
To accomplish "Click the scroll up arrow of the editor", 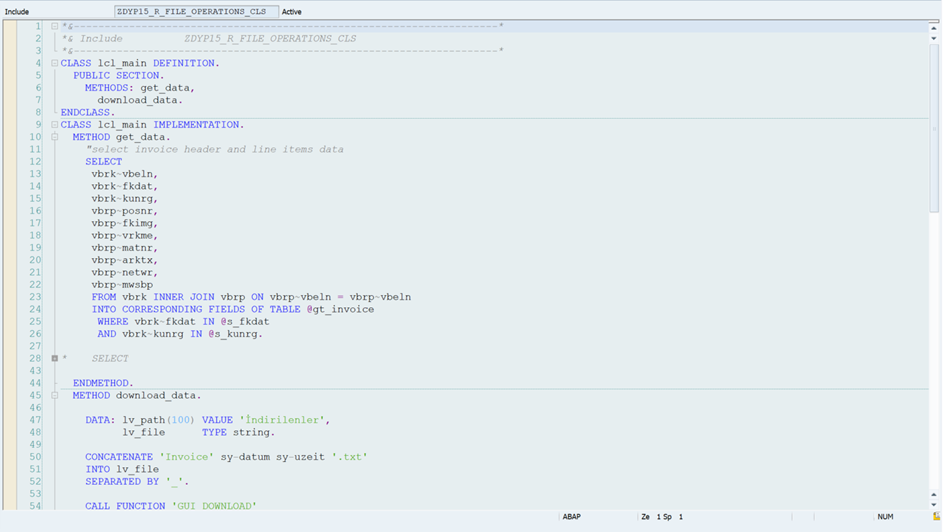I will pos(935,28).
